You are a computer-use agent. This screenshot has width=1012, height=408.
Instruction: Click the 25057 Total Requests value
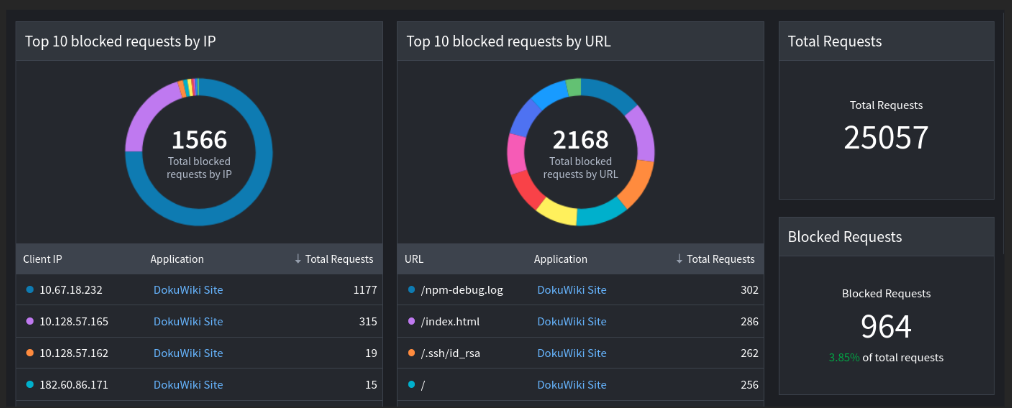886,138
